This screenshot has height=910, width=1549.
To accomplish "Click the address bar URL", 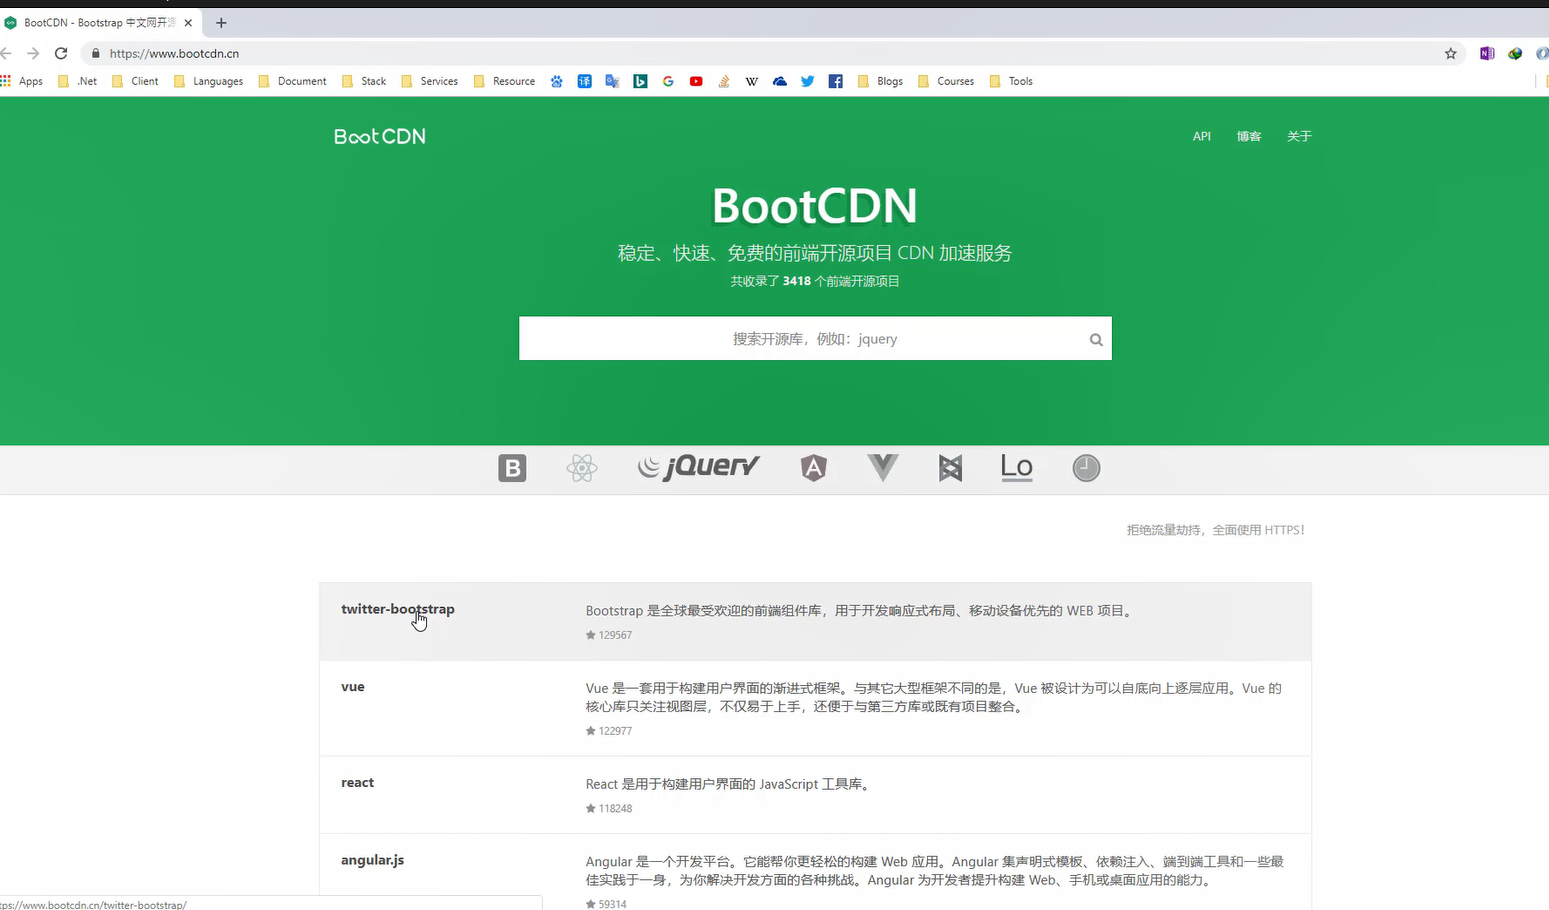I will point(174,53).
